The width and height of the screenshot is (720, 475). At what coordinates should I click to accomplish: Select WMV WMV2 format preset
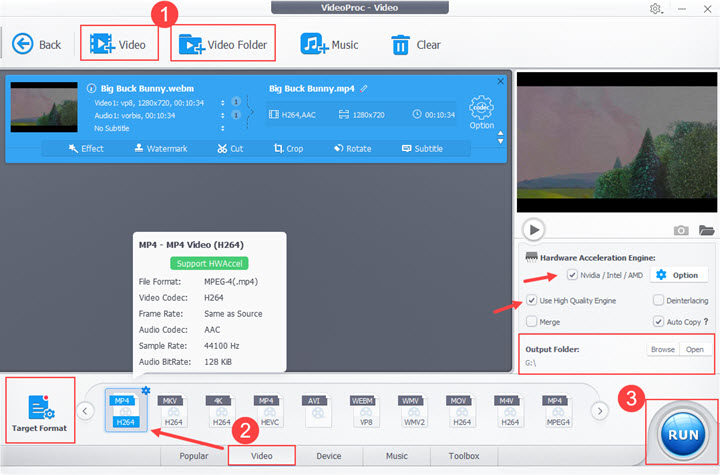[414, 411]
